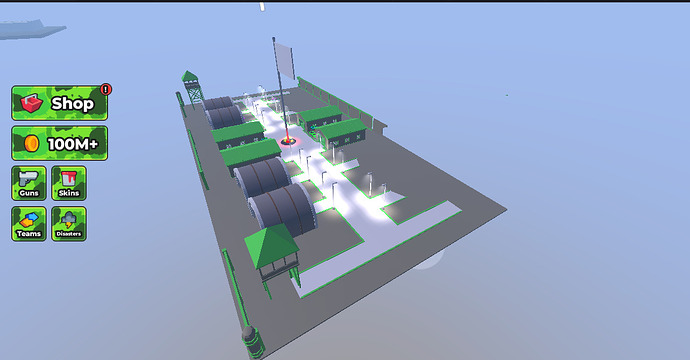Open the Skins menu
The height and width of the screenshot is (360, 690).
(x=69, y=183)
